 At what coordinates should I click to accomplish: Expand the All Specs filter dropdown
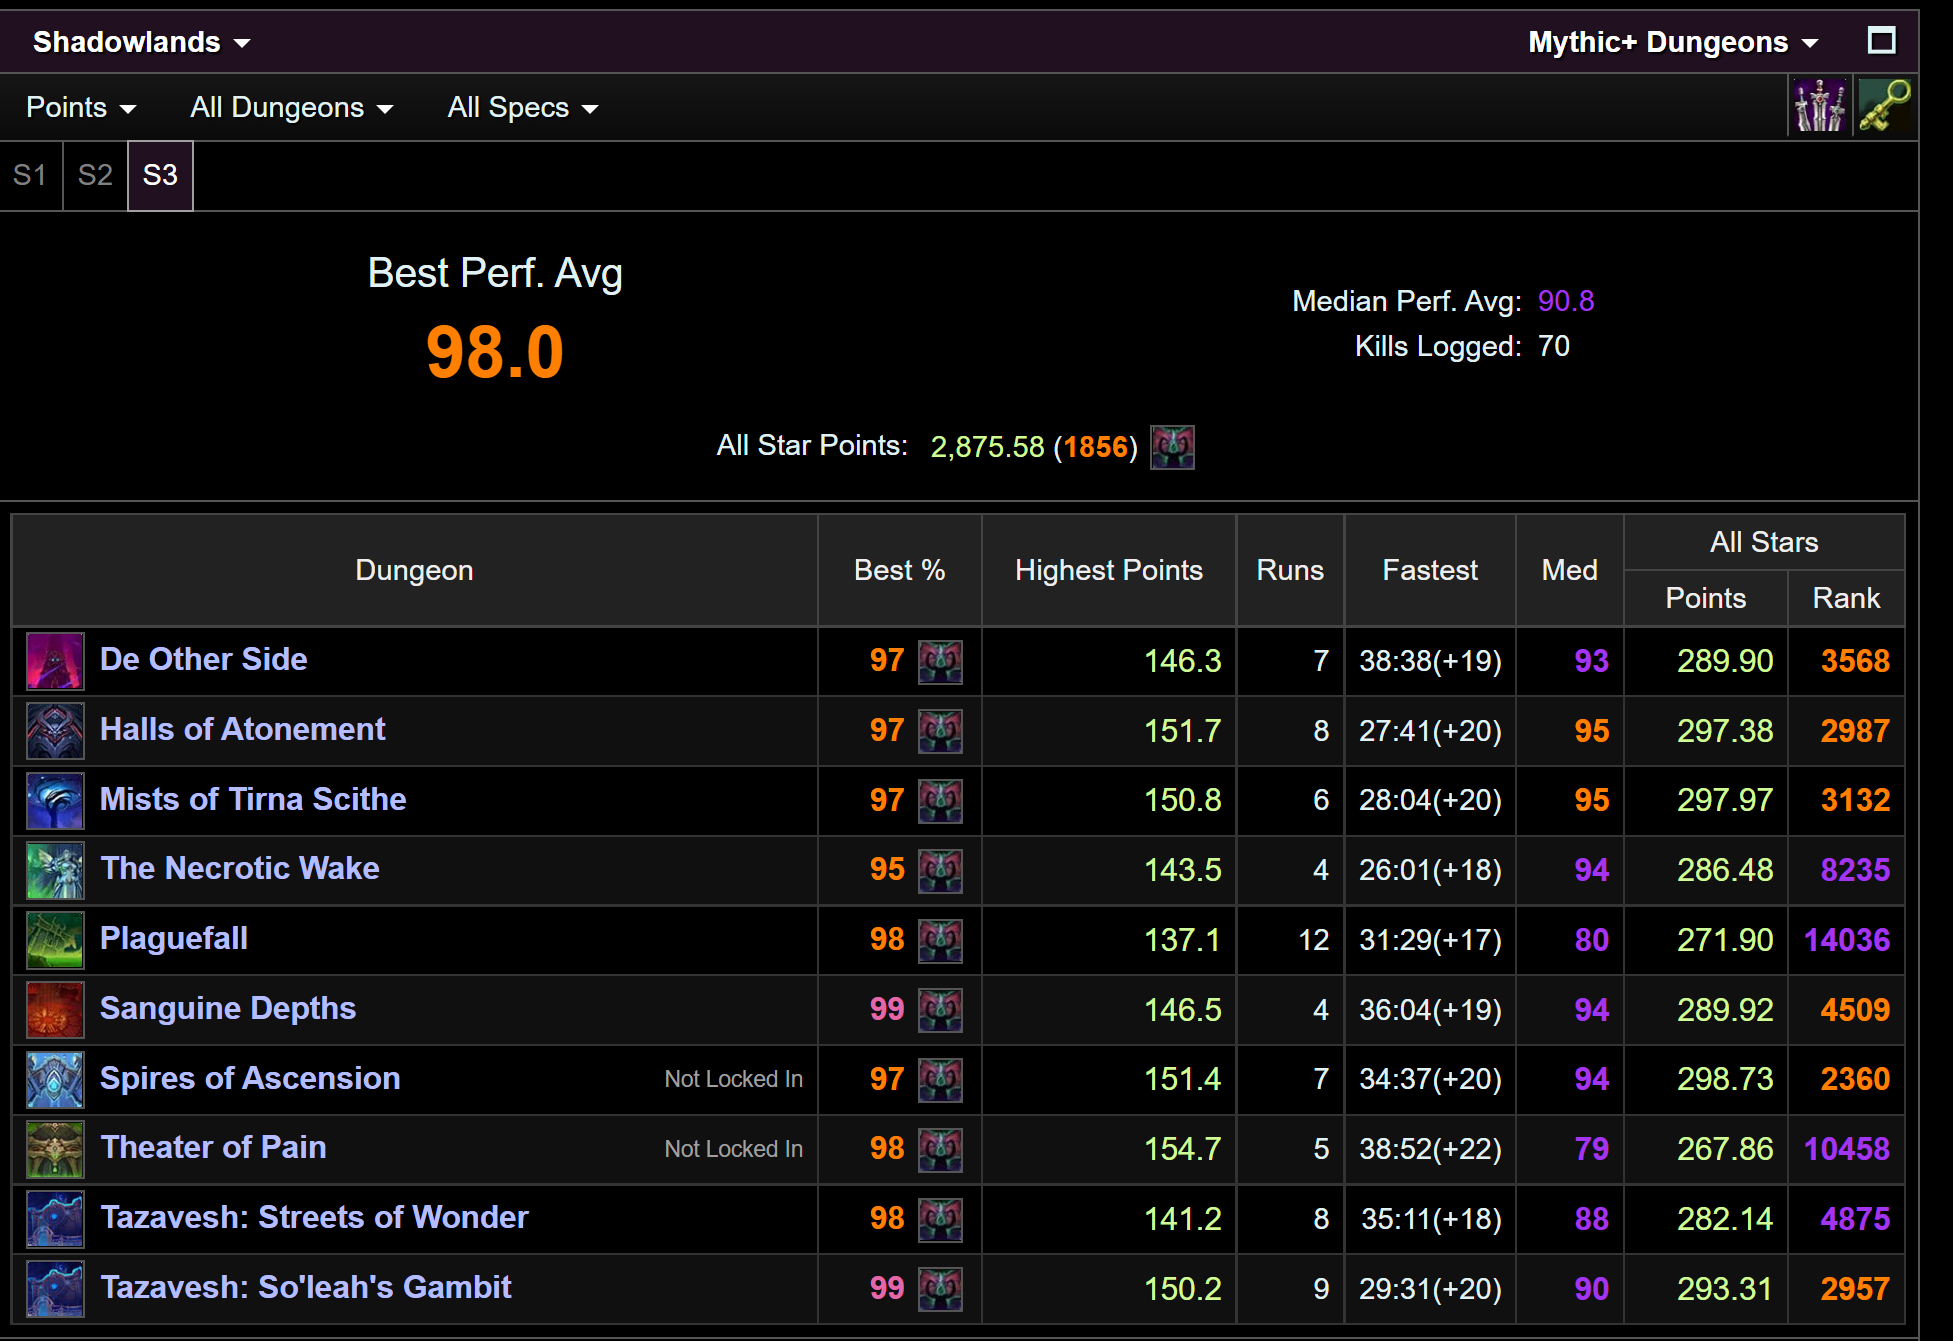[522, 107]
